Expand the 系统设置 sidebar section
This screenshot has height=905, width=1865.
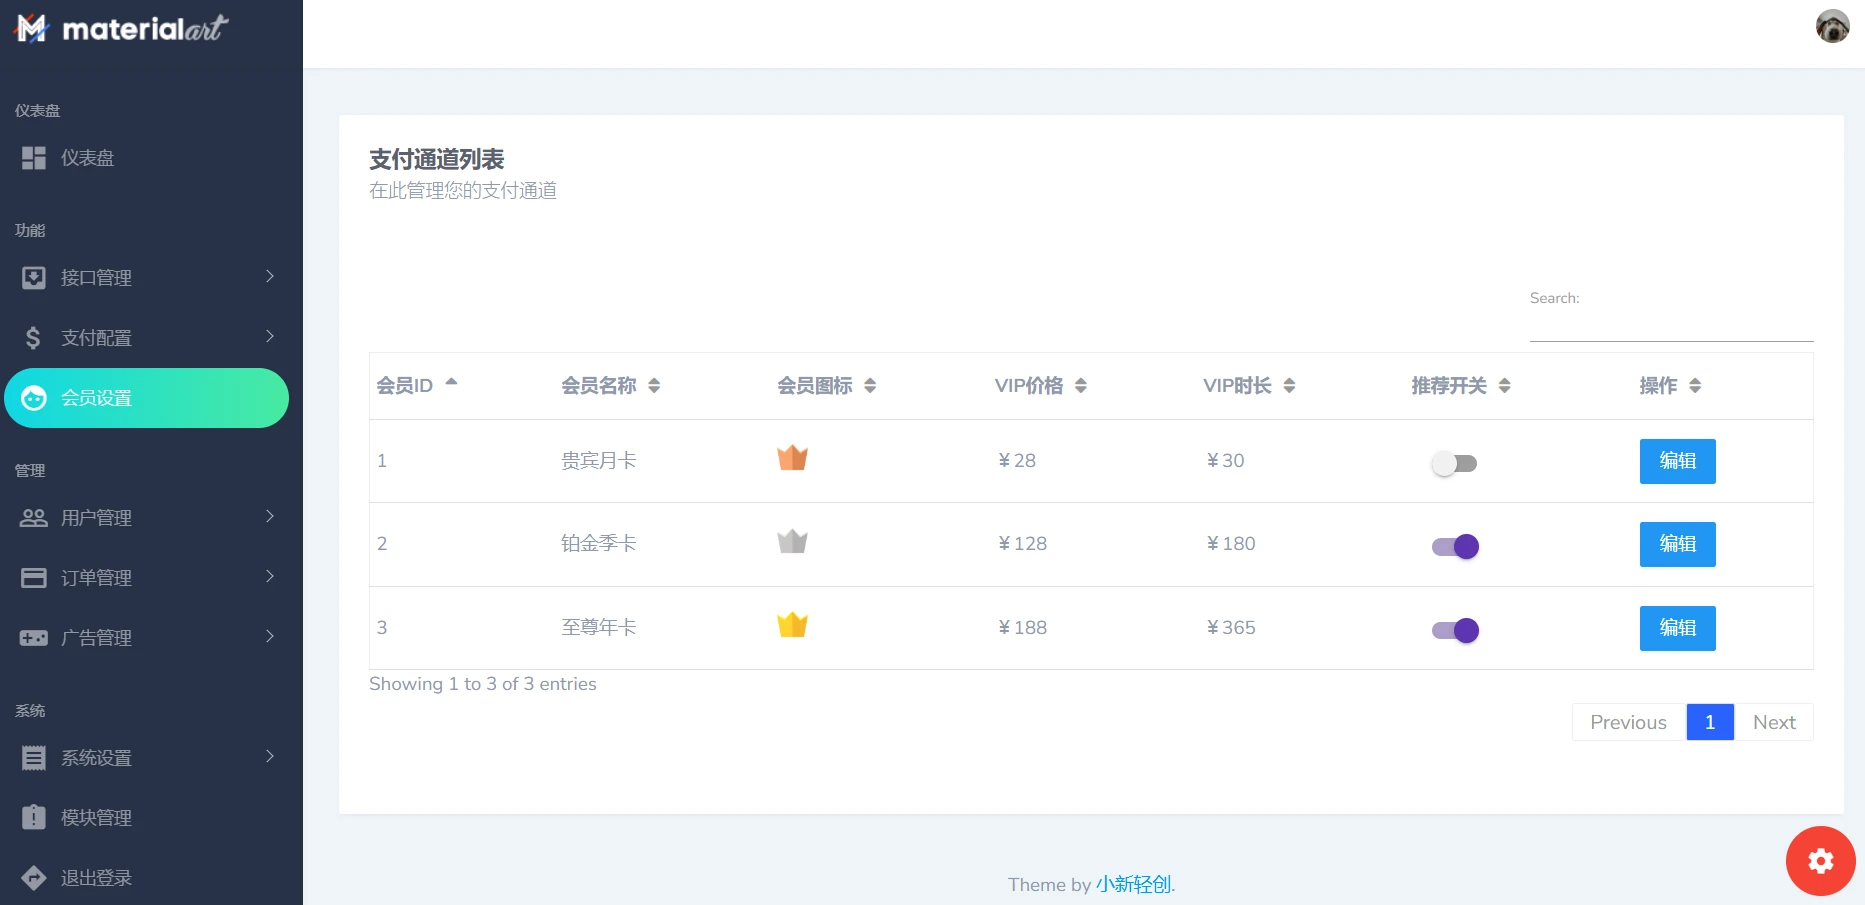[x=269, y=757]
